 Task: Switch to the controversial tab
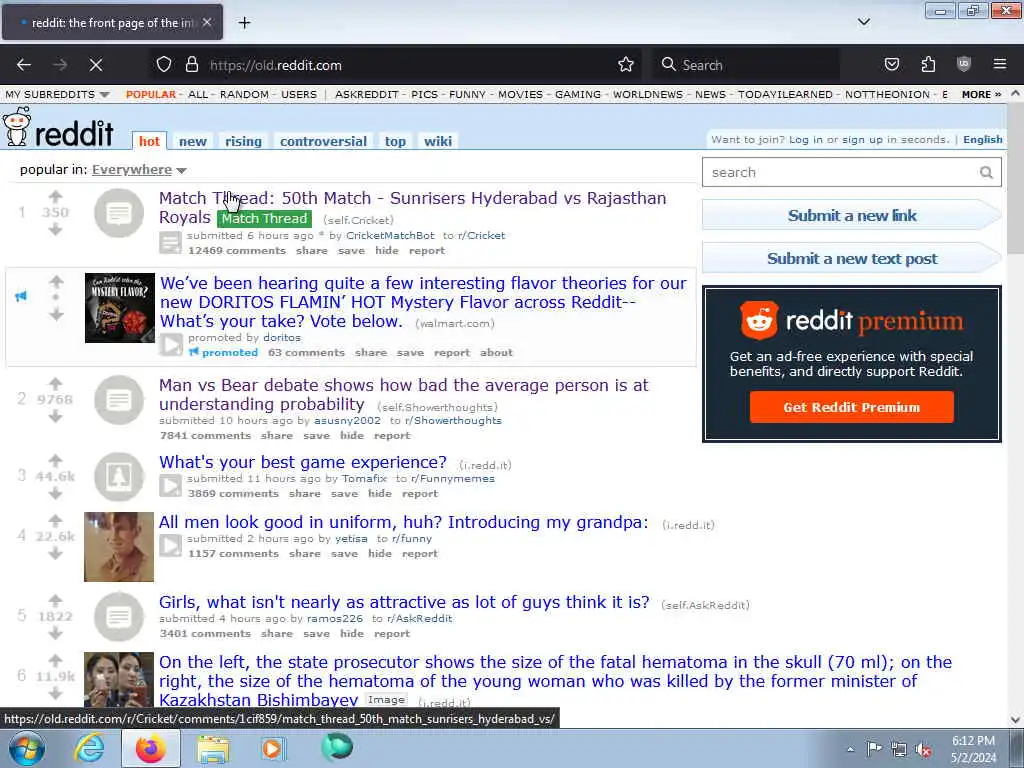point(323,141)
